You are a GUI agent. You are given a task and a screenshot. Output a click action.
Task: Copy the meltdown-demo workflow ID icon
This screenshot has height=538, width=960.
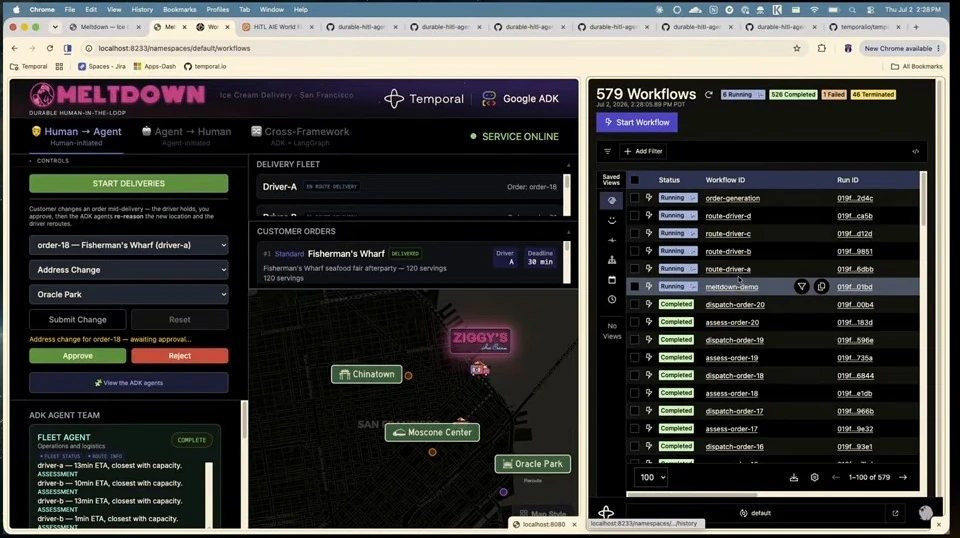tap(821, 286)
